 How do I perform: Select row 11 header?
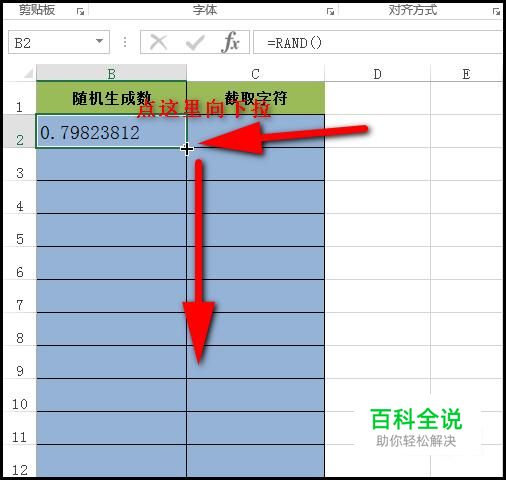(x=19, y=428)
